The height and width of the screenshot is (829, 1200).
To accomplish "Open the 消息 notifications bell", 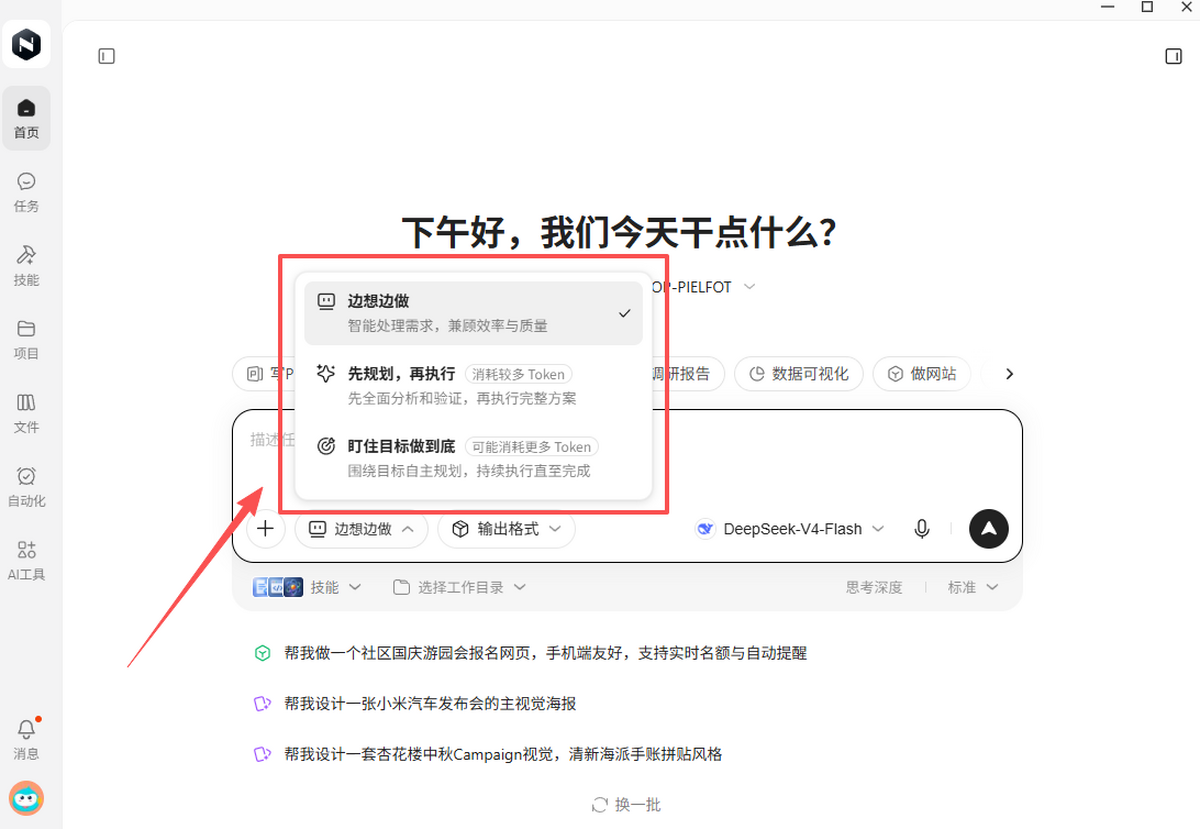I will click(26, 739).
